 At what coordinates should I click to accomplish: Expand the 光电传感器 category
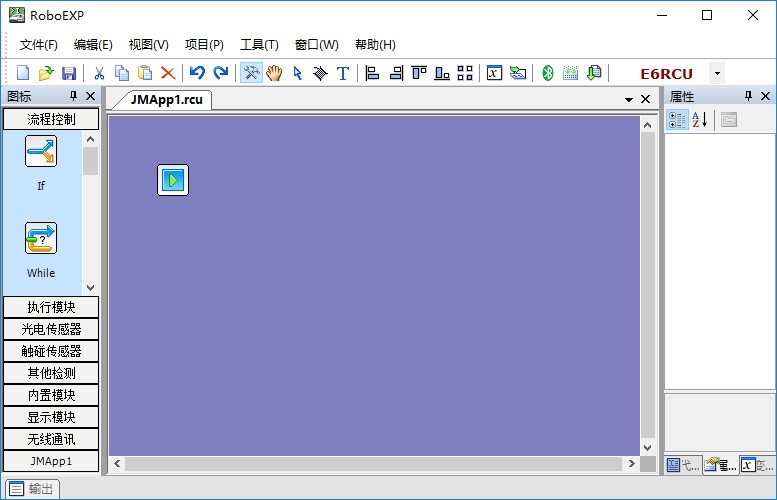[x=51, y=329]
